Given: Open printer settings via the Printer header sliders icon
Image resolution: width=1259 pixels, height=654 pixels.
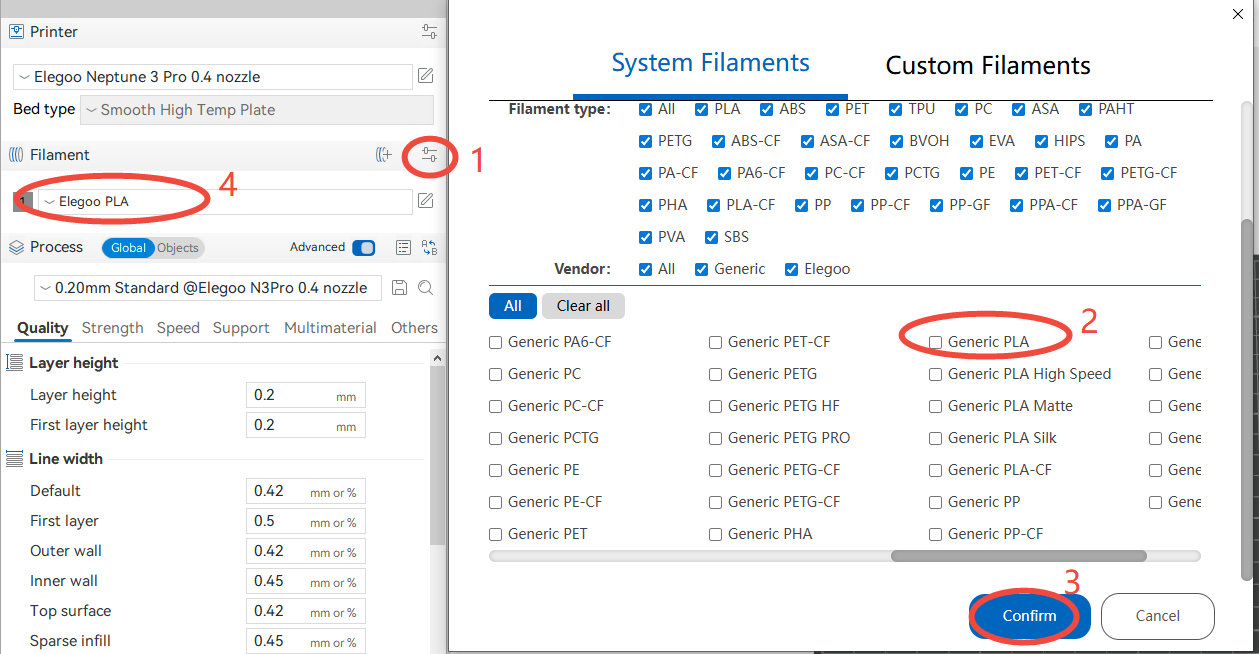Looking at the screenshot, I should (x=429, y=32).
